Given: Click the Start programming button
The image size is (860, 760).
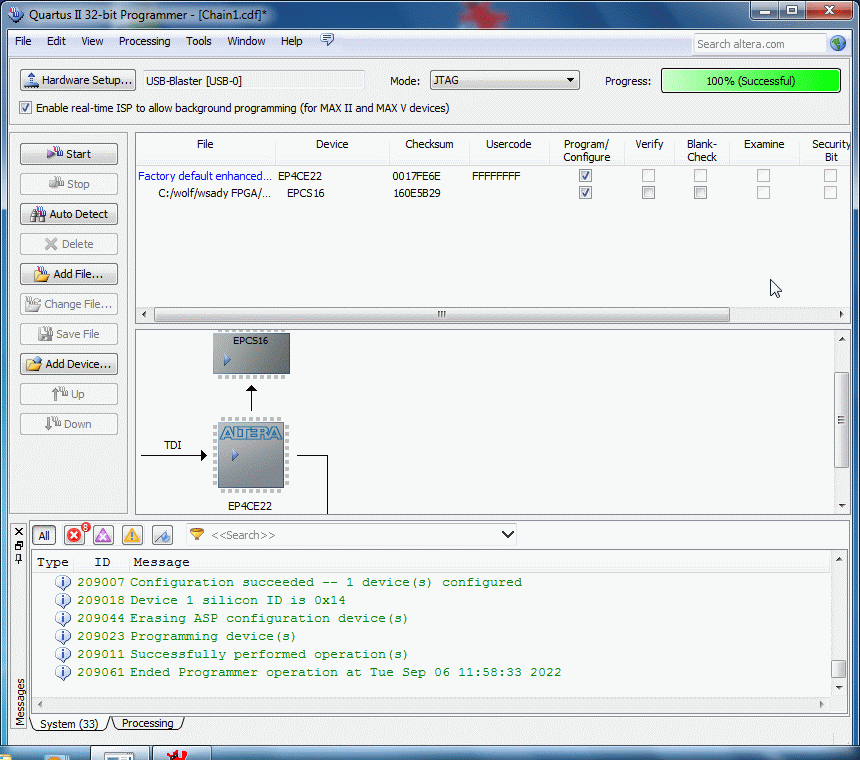Looking at the screenshot, I should coord(69,154).
